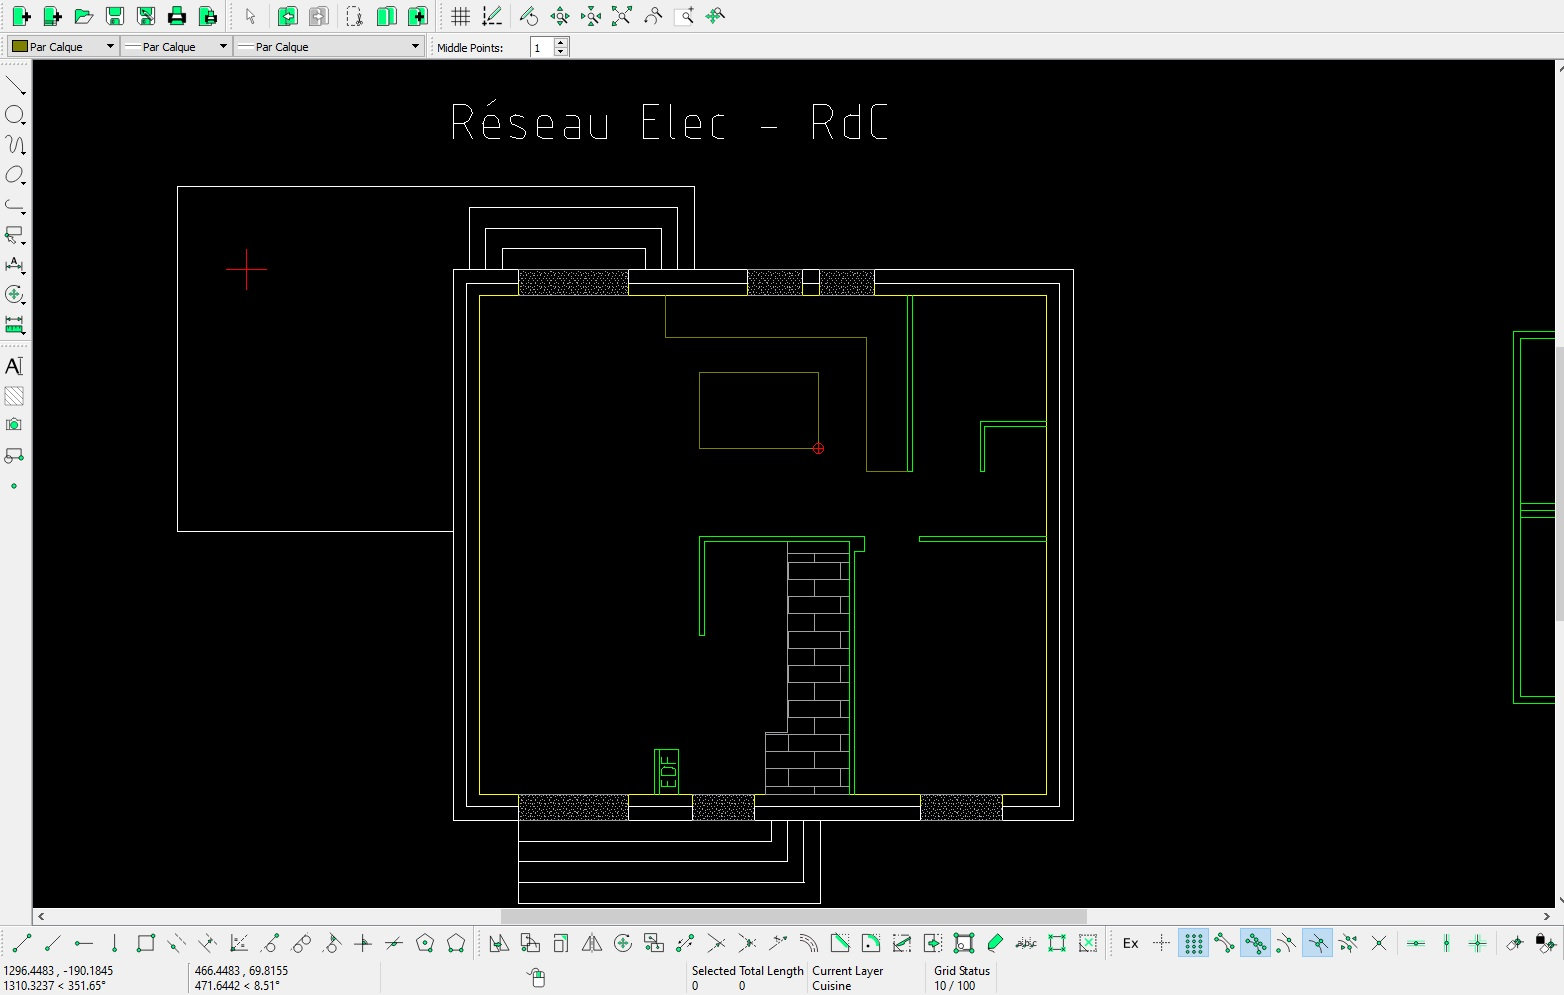Viewport: 1564px width, 995px height.
Task: Create a new drawing file
Action: [21, 16]
